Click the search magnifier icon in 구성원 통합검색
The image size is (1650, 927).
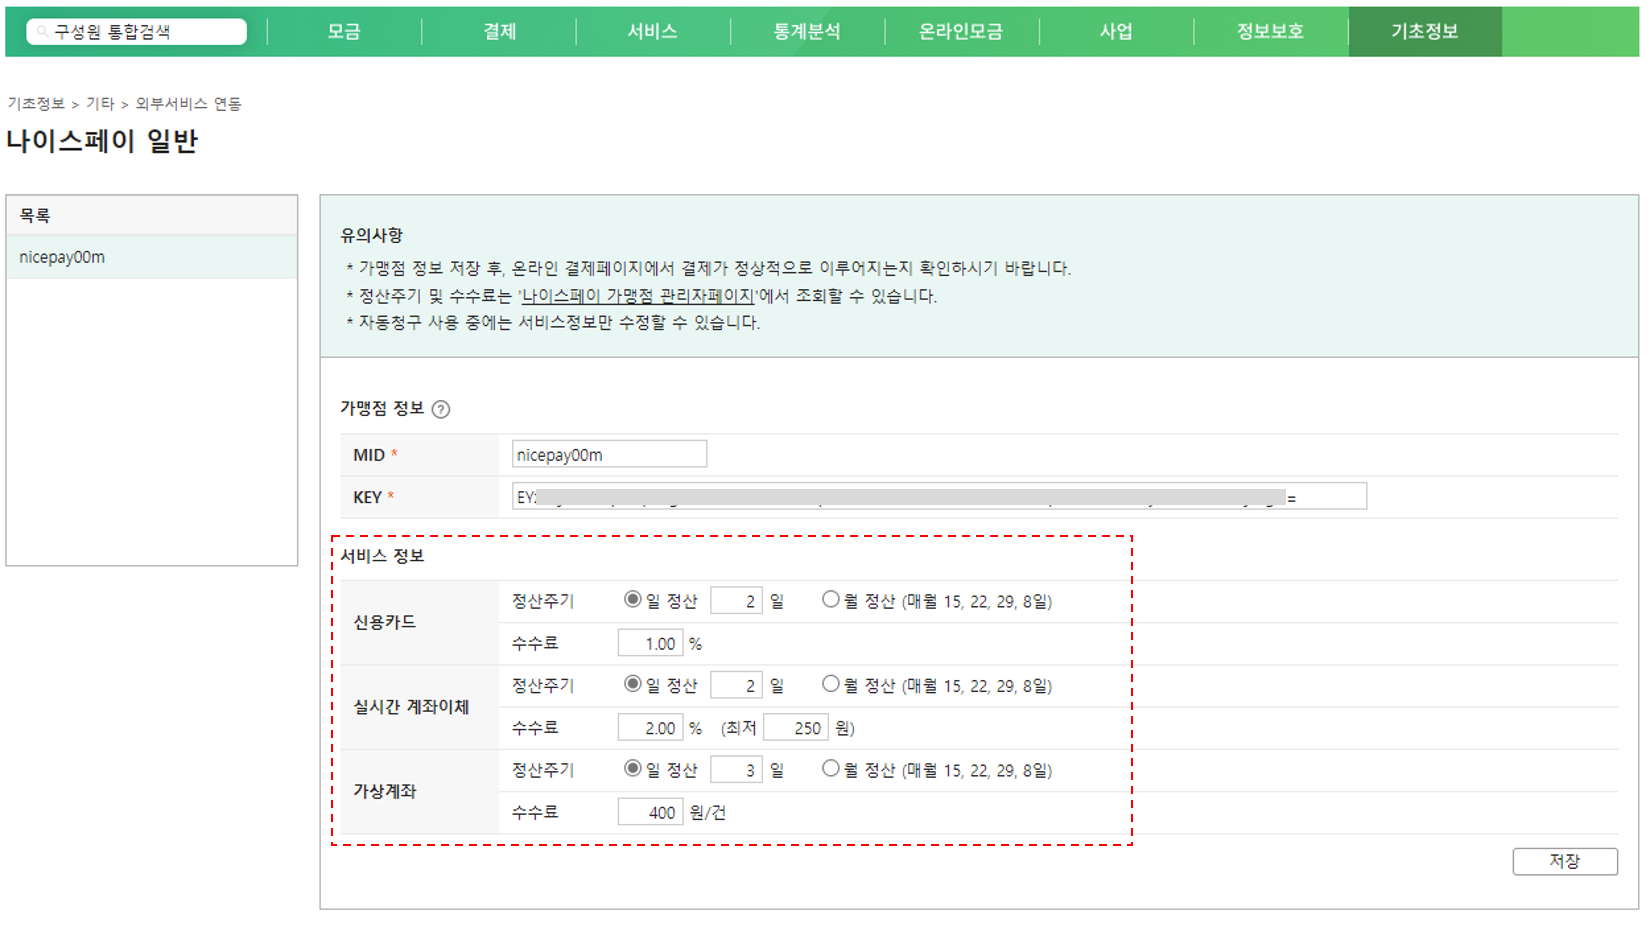click(x=42, y=32)
